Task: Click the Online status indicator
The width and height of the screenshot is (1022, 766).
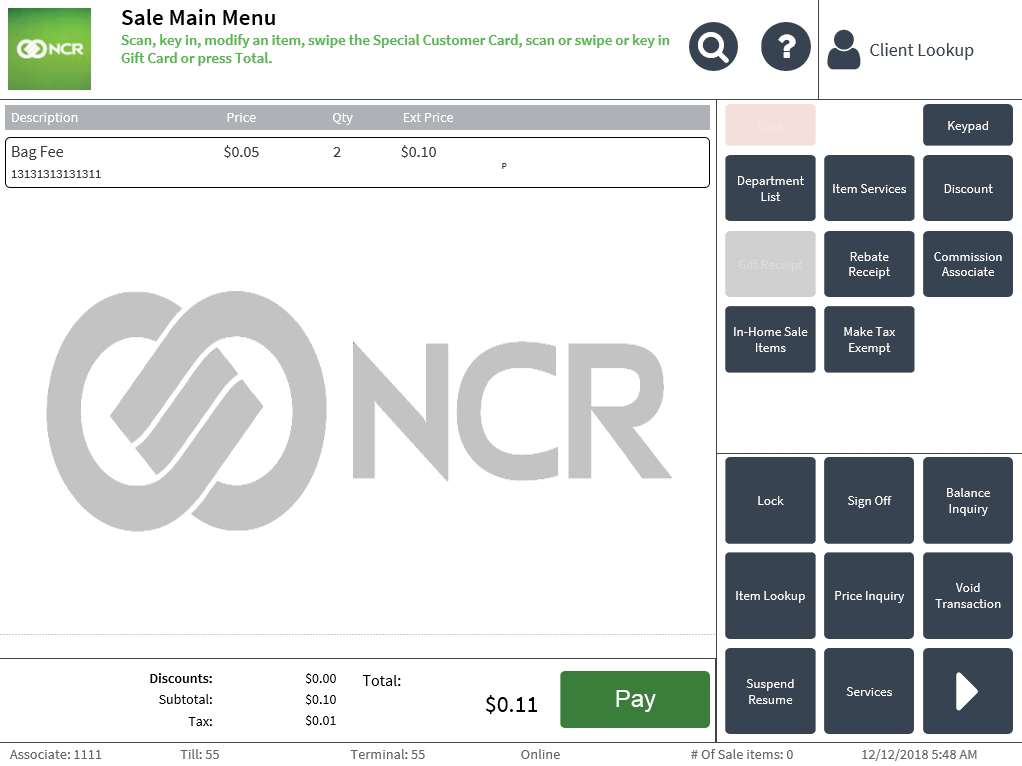Action: [x=540, y=754]
